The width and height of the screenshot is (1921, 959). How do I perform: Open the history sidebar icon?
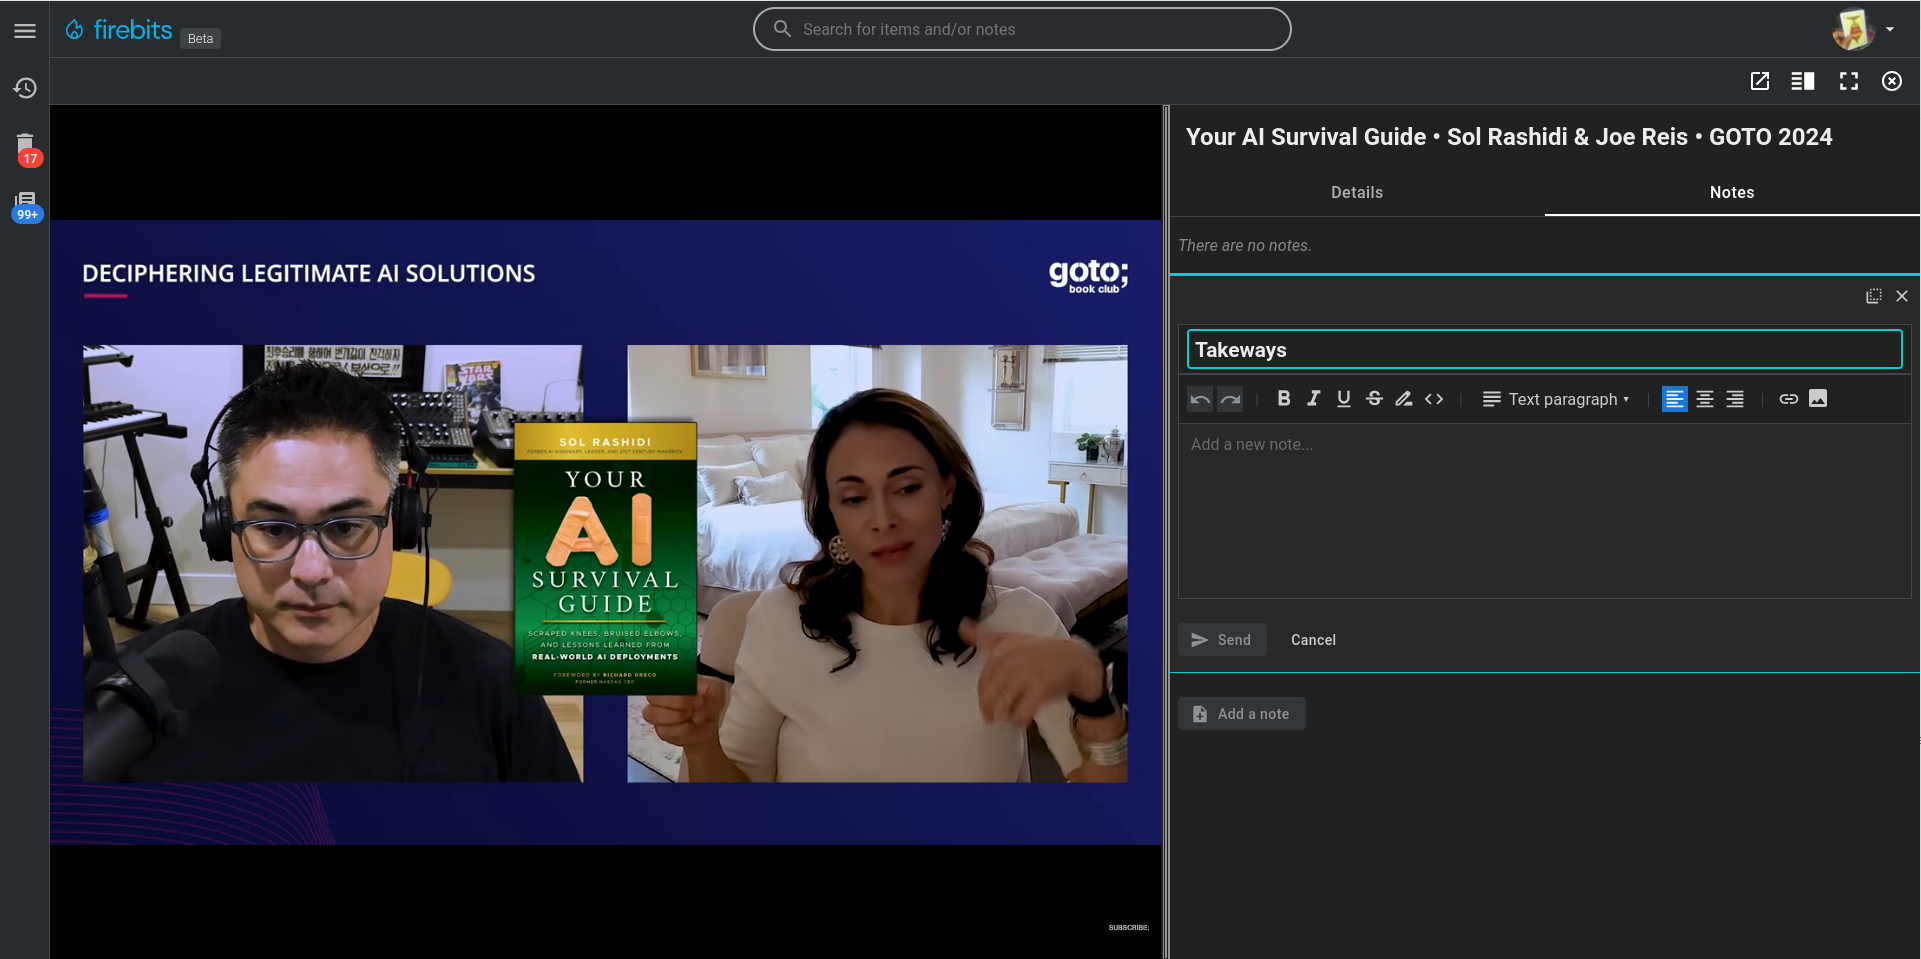tap(25, 88)
